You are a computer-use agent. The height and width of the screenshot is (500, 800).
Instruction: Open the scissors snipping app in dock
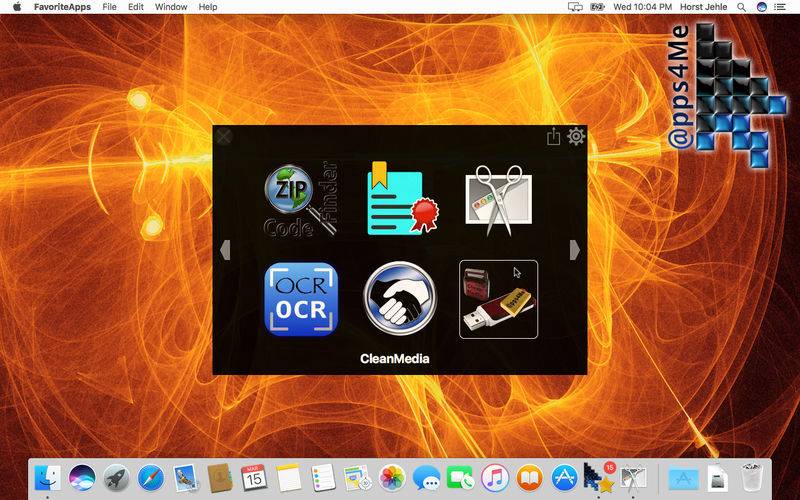click(x=633, y=478)
